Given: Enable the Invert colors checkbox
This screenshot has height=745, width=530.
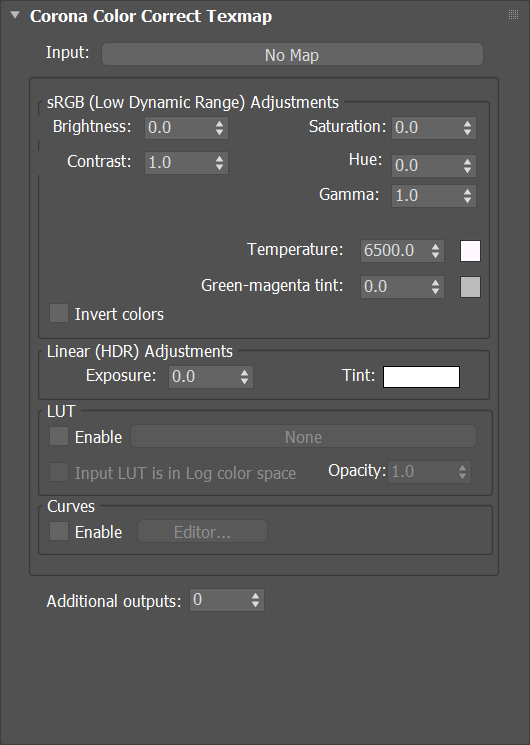Looking at the screenshot, I should click(x=59, y=314).
